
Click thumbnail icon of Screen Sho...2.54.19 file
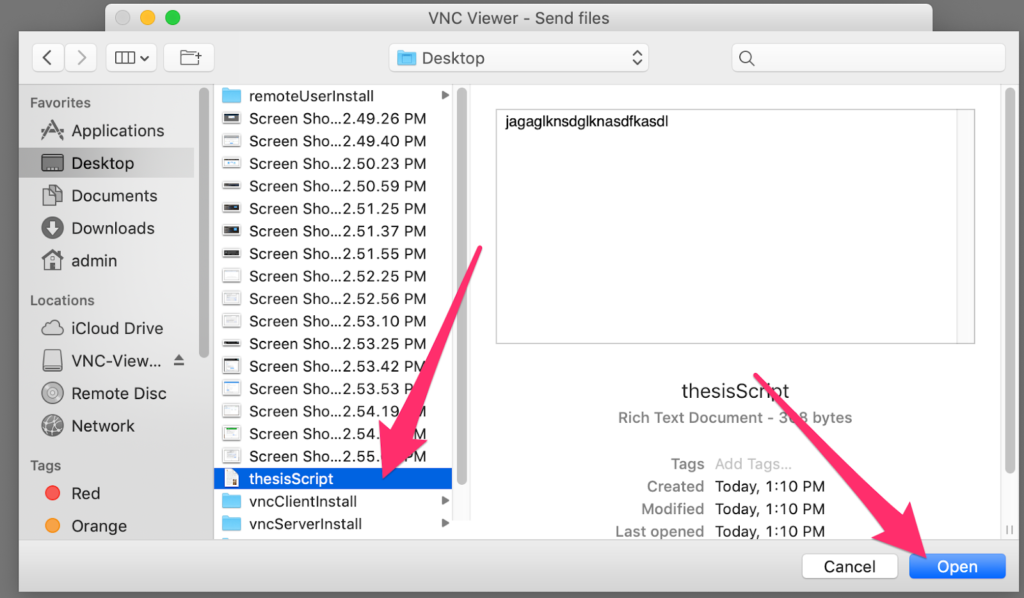pyautogui.click(x=231, y=411)
